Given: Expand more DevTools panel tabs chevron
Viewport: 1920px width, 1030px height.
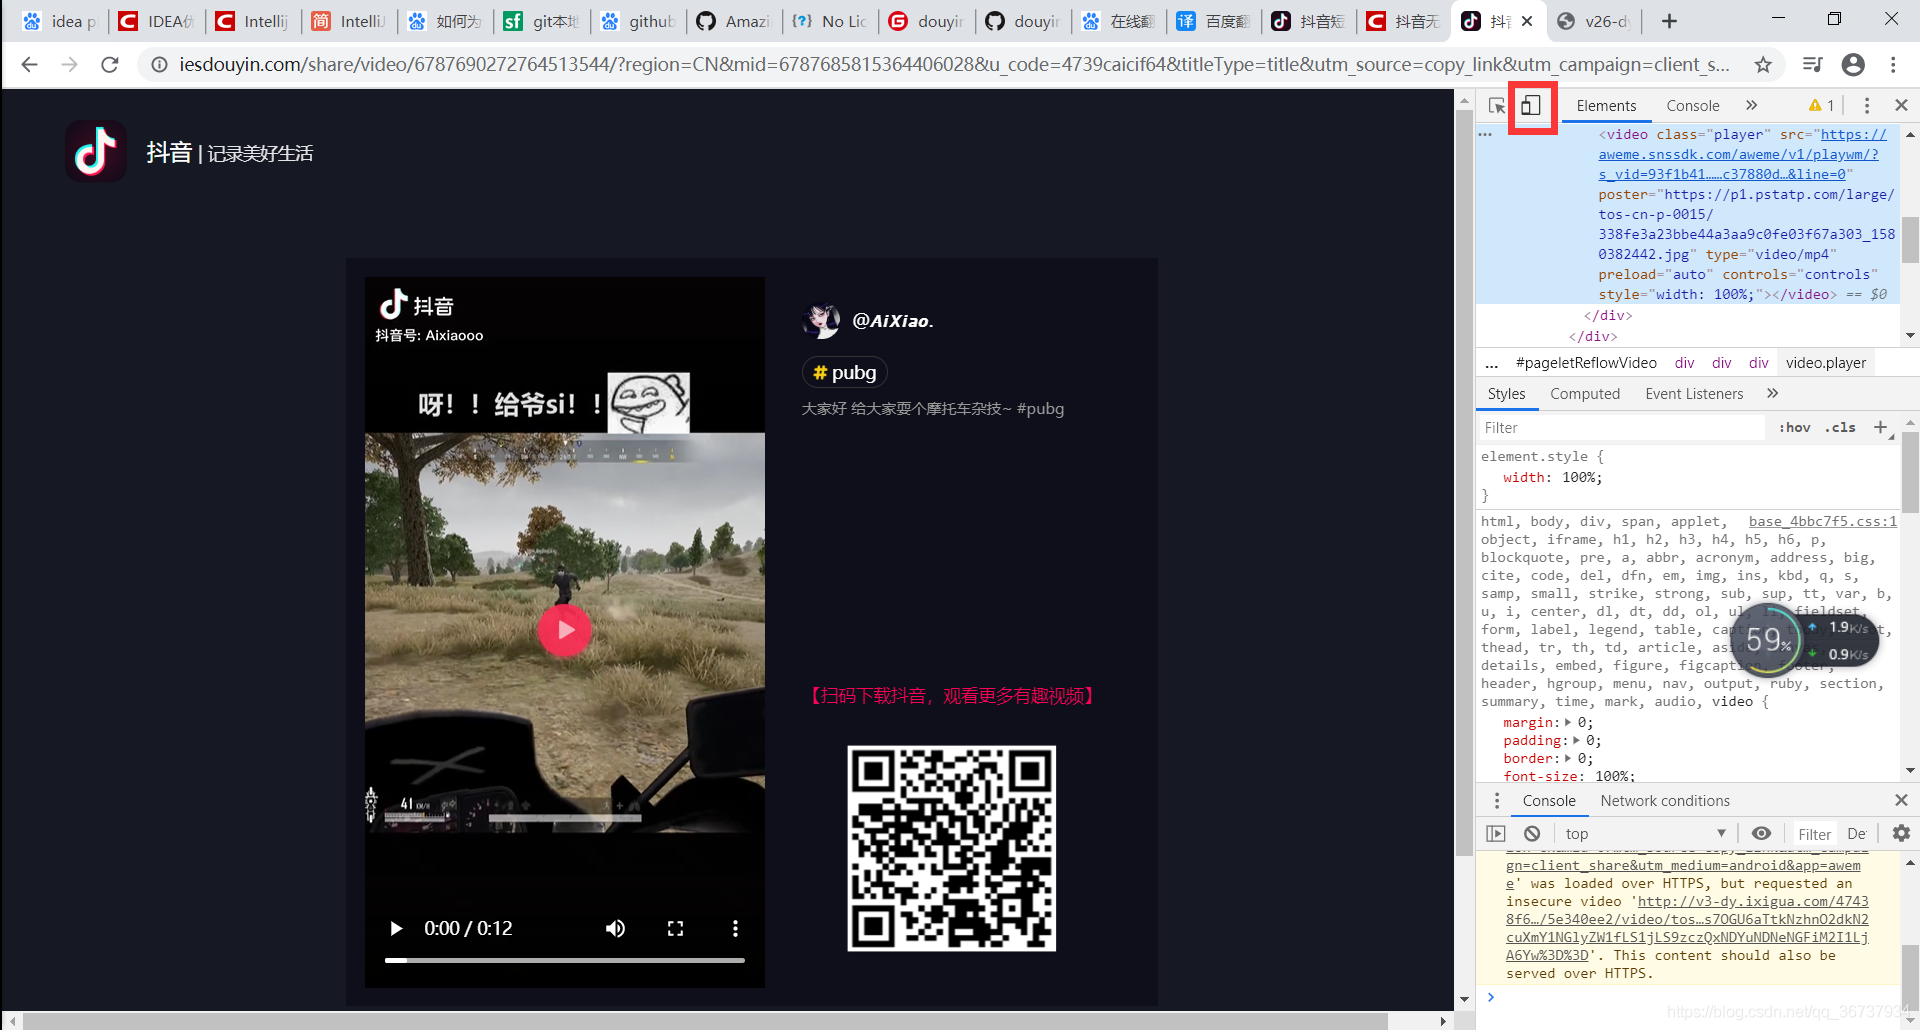Looking at the screenshot, I should pyautogui.click(x=1751, y=106).
